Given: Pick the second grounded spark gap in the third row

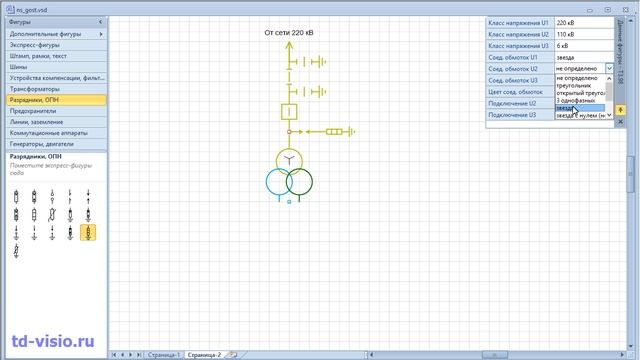Looking at the screenshot, I should [x=34, y=233].
